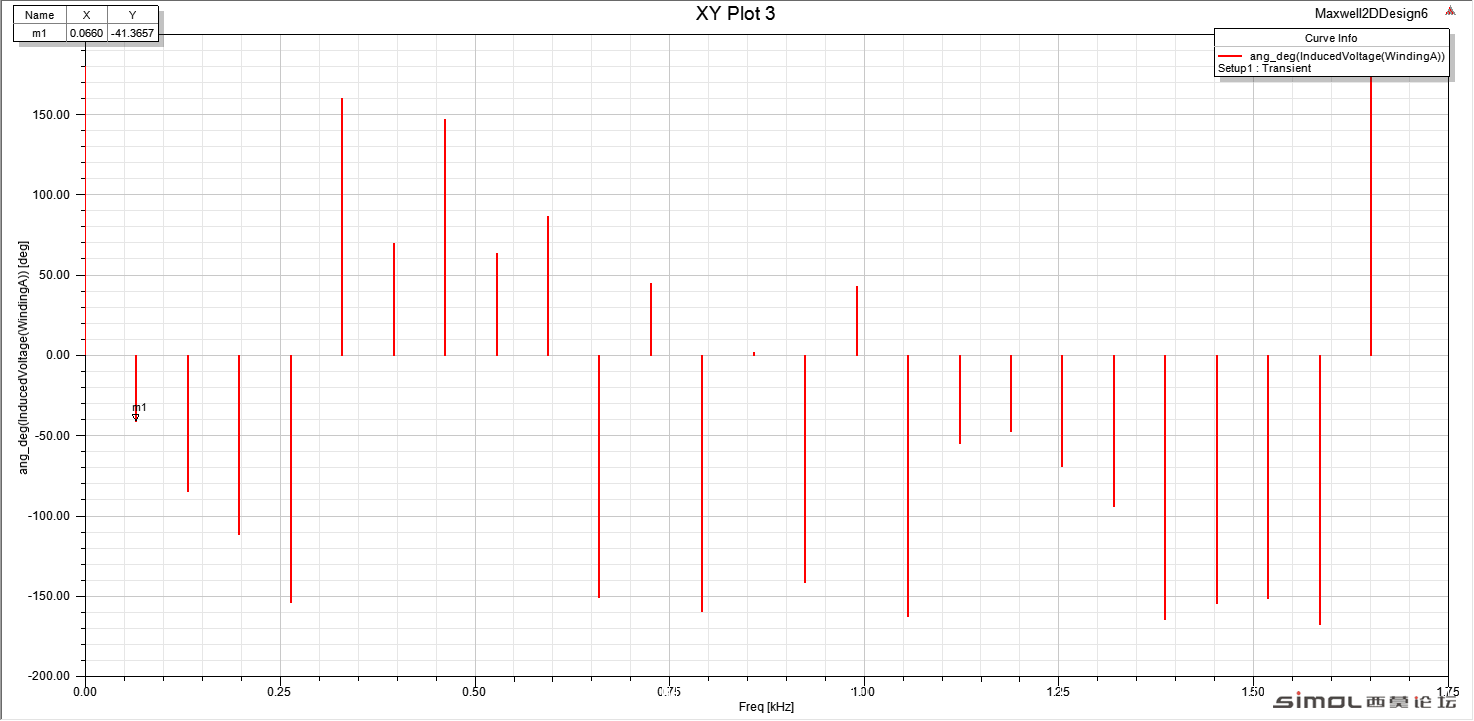Click the 150.00 y-axis tick label
Viewport: 1474px width, 721px height.
pyautogui.click(x=52, y=115)
